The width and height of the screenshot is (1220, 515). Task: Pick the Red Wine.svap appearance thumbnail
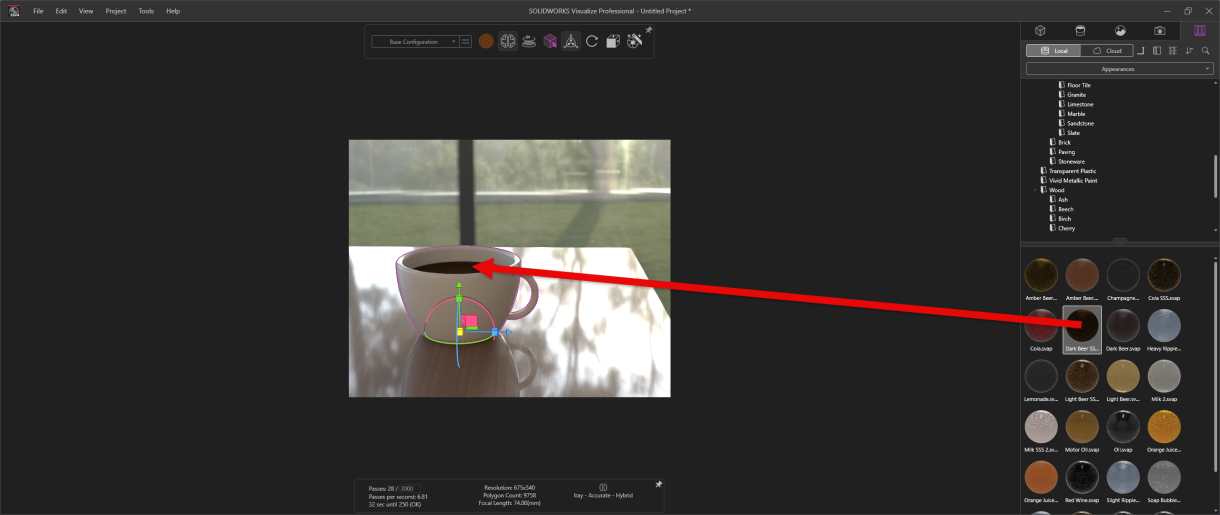1082,477
